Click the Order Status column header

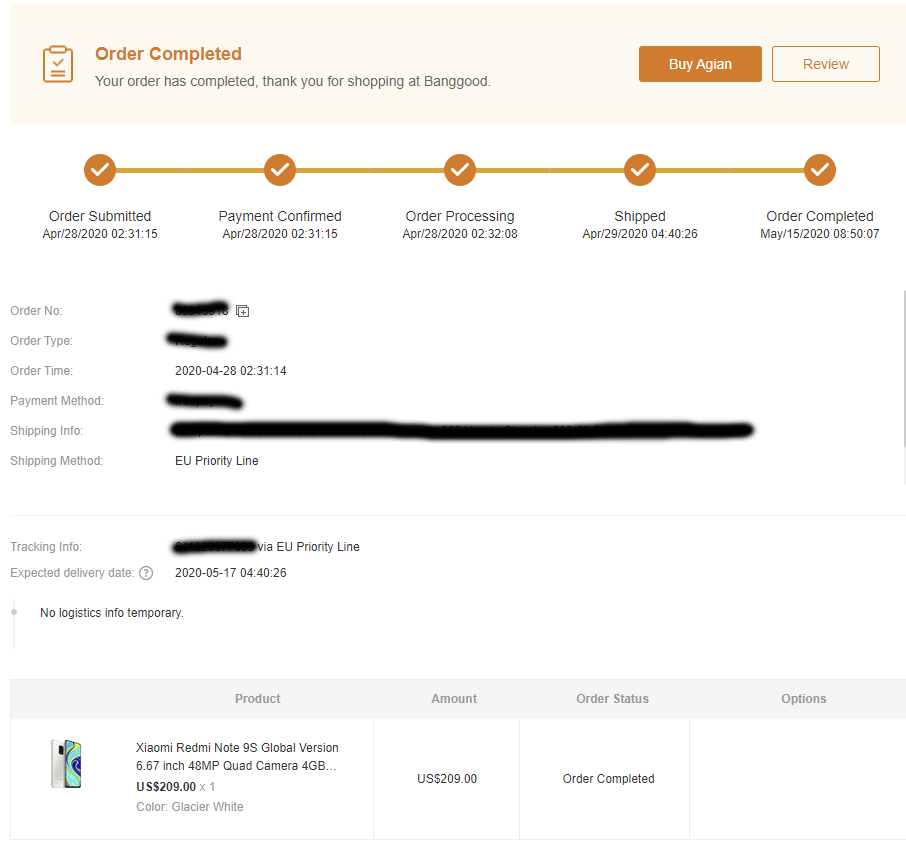(612, 699)
